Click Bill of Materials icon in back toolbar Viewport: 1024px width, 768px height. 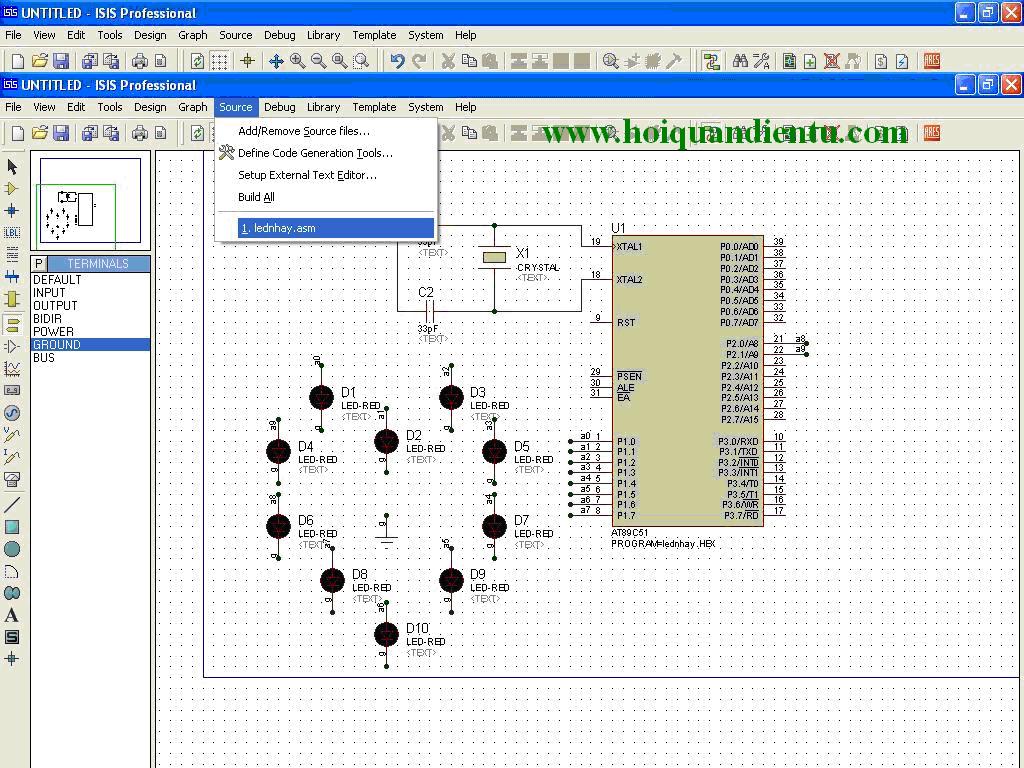click(881, 61)
